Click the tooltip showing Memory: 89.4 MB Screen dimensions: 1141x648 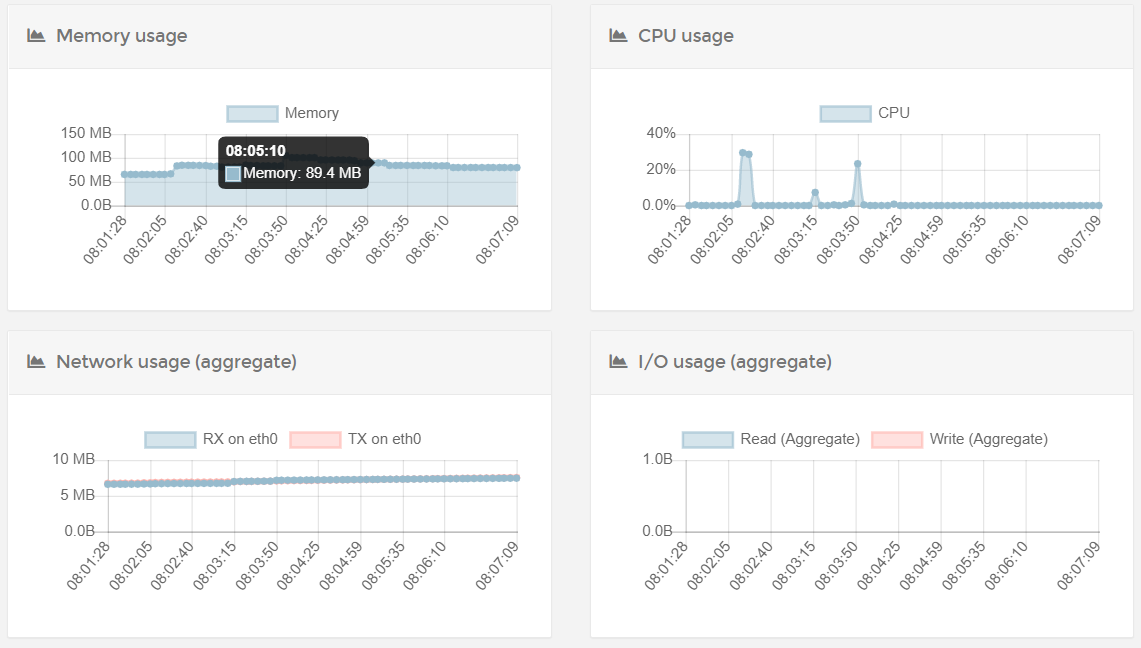[293, 165]
